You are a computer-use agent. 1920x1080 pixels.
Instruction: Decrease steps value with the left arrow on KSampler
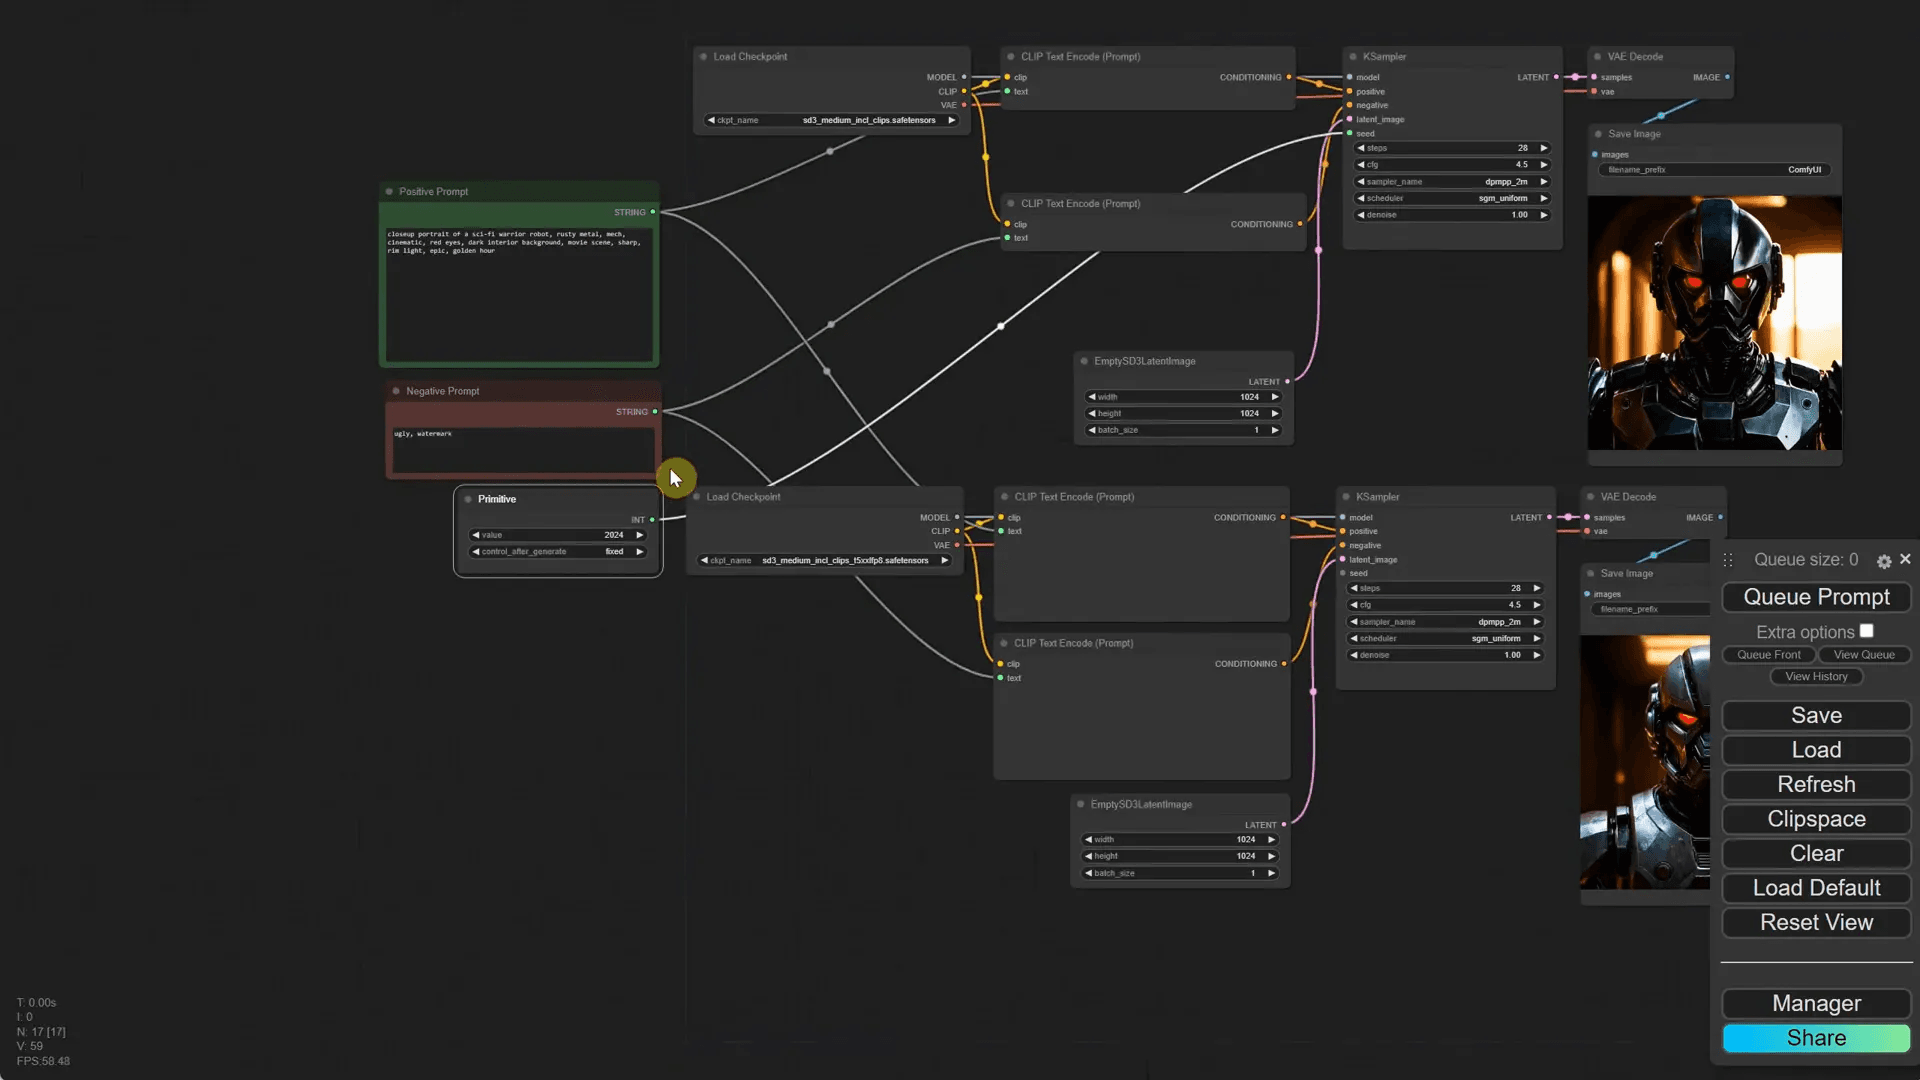[1361, 147]
